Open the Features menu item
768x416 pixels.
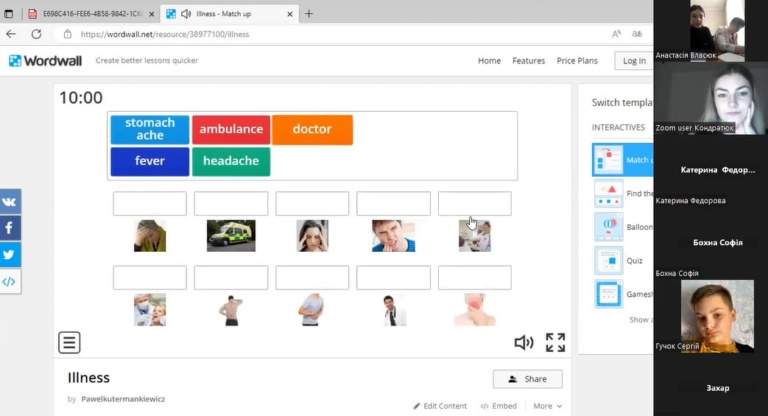pos(528,61)
